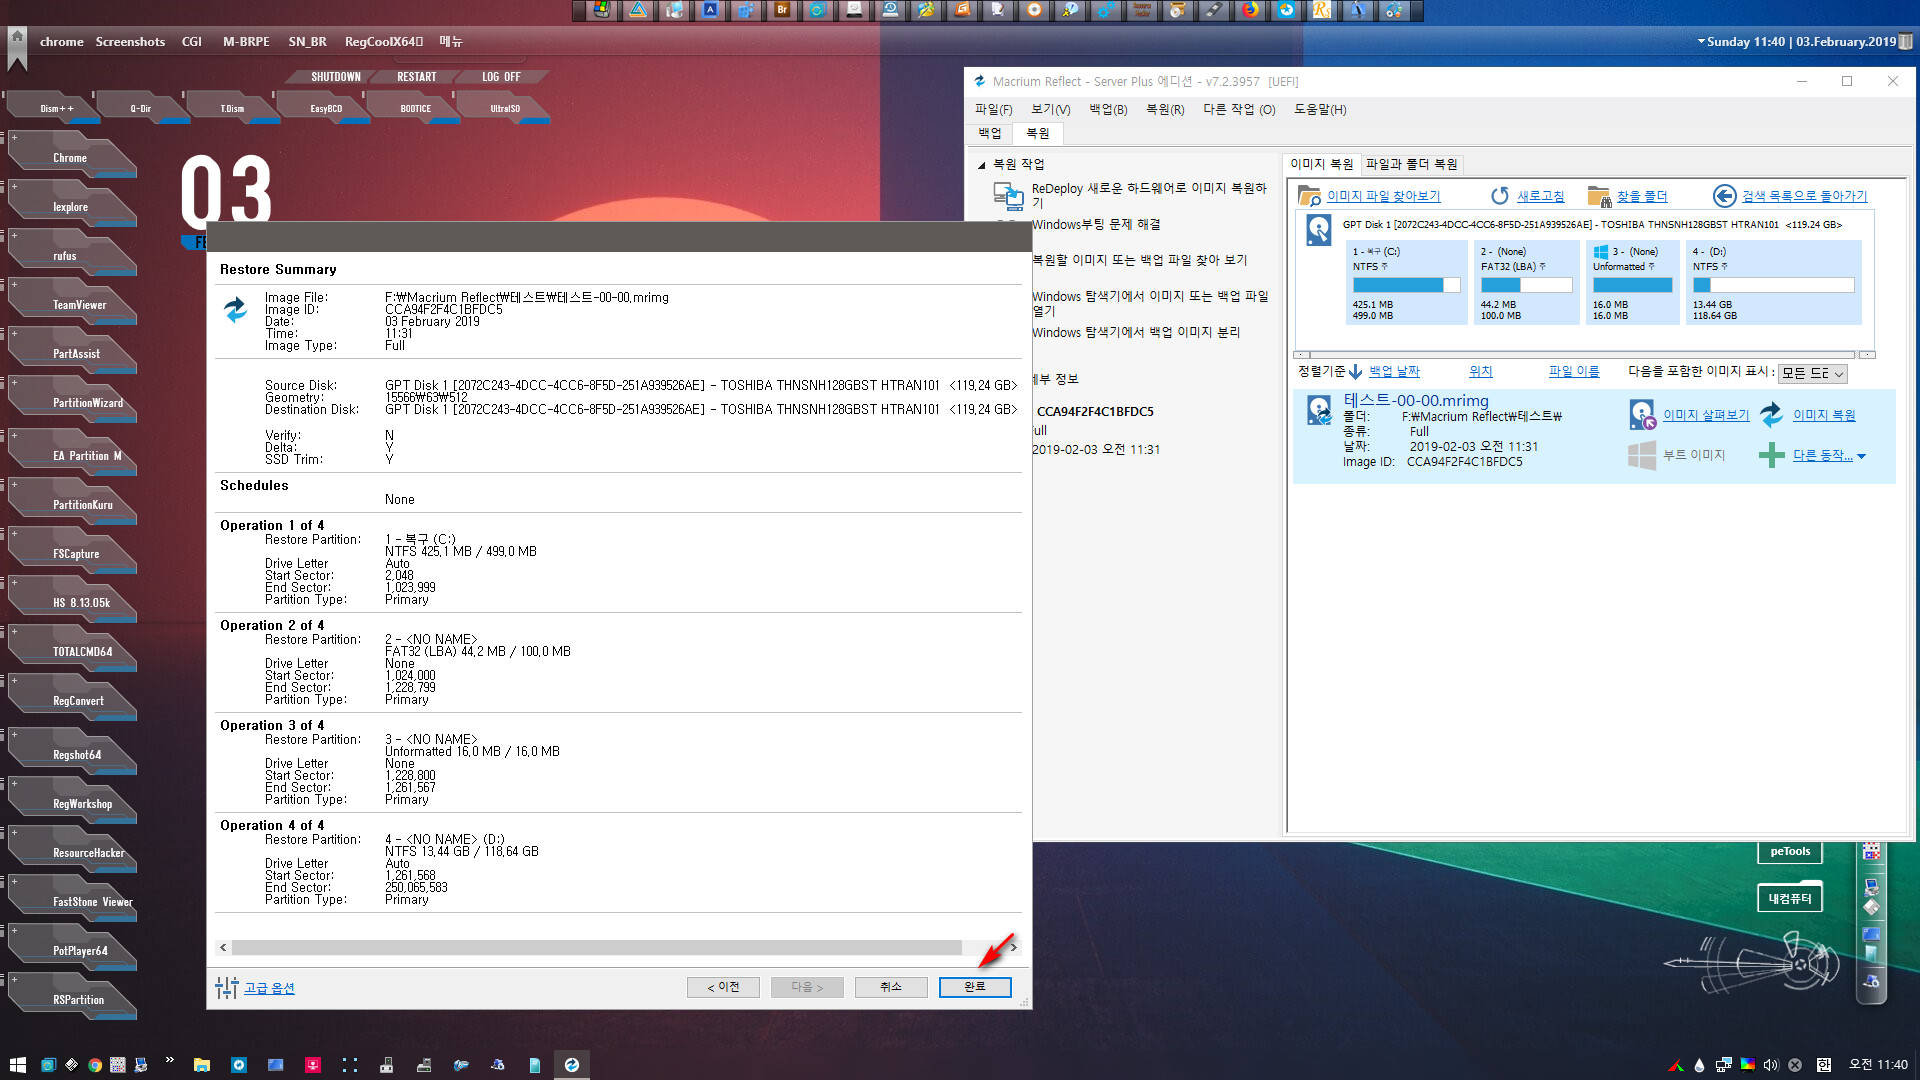Open the 파일(F) menu in Macrium Reflect

(x=993, y=109)
